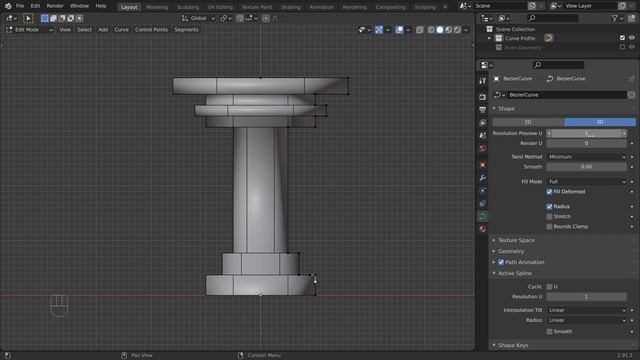
Task: Open the Object properties tab icon
Action: click(x=482, y=165)
